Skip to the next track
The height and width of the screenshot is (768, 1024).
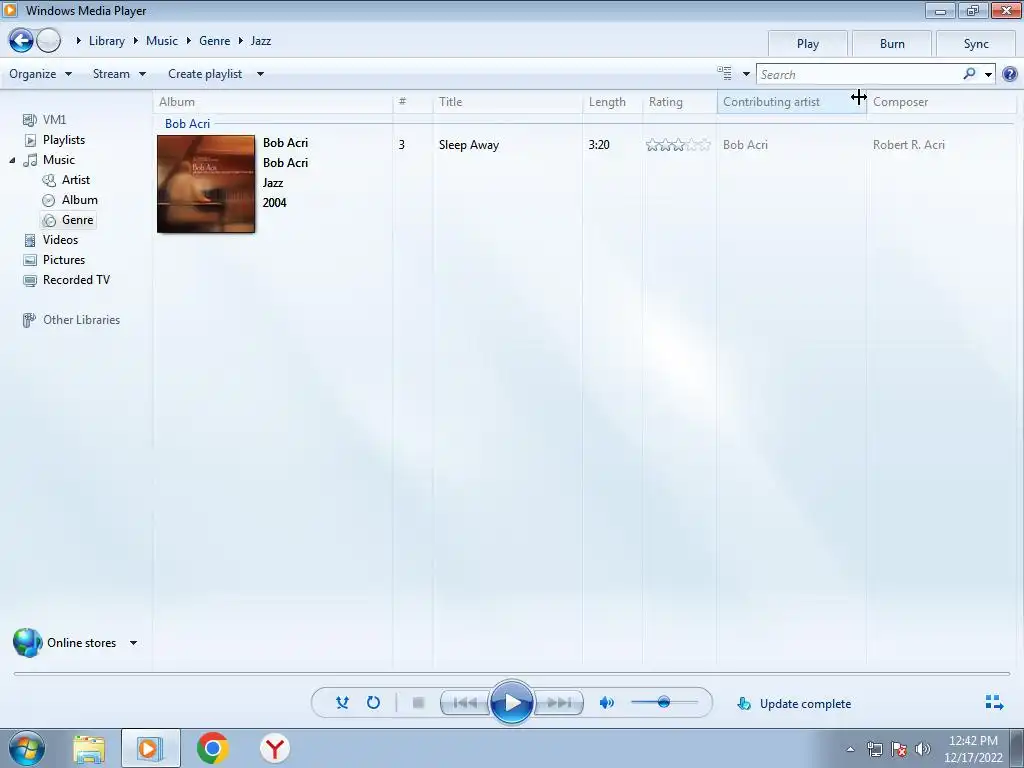[x=558, y=703]
